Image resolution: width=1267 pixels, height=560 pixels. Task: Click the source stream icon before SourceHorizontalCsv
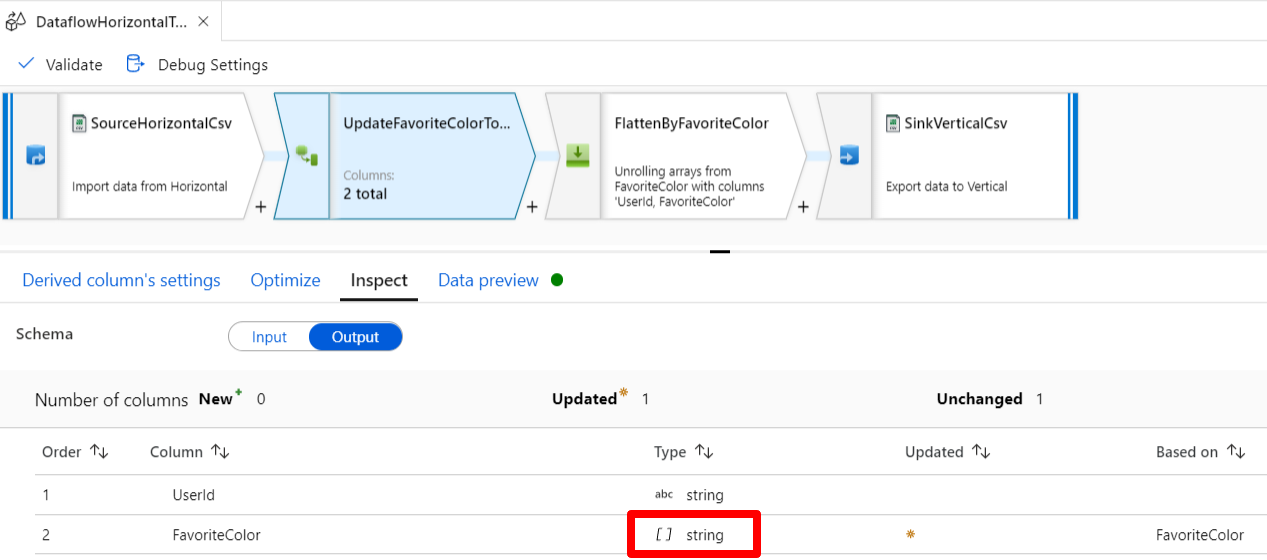tap(36, 156)
